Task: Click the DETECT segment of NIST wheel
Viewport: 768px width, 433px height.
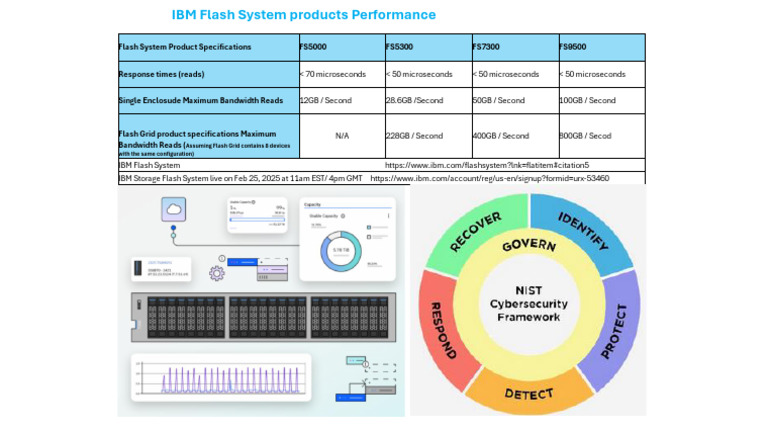Action: click(x=529, y=393)
